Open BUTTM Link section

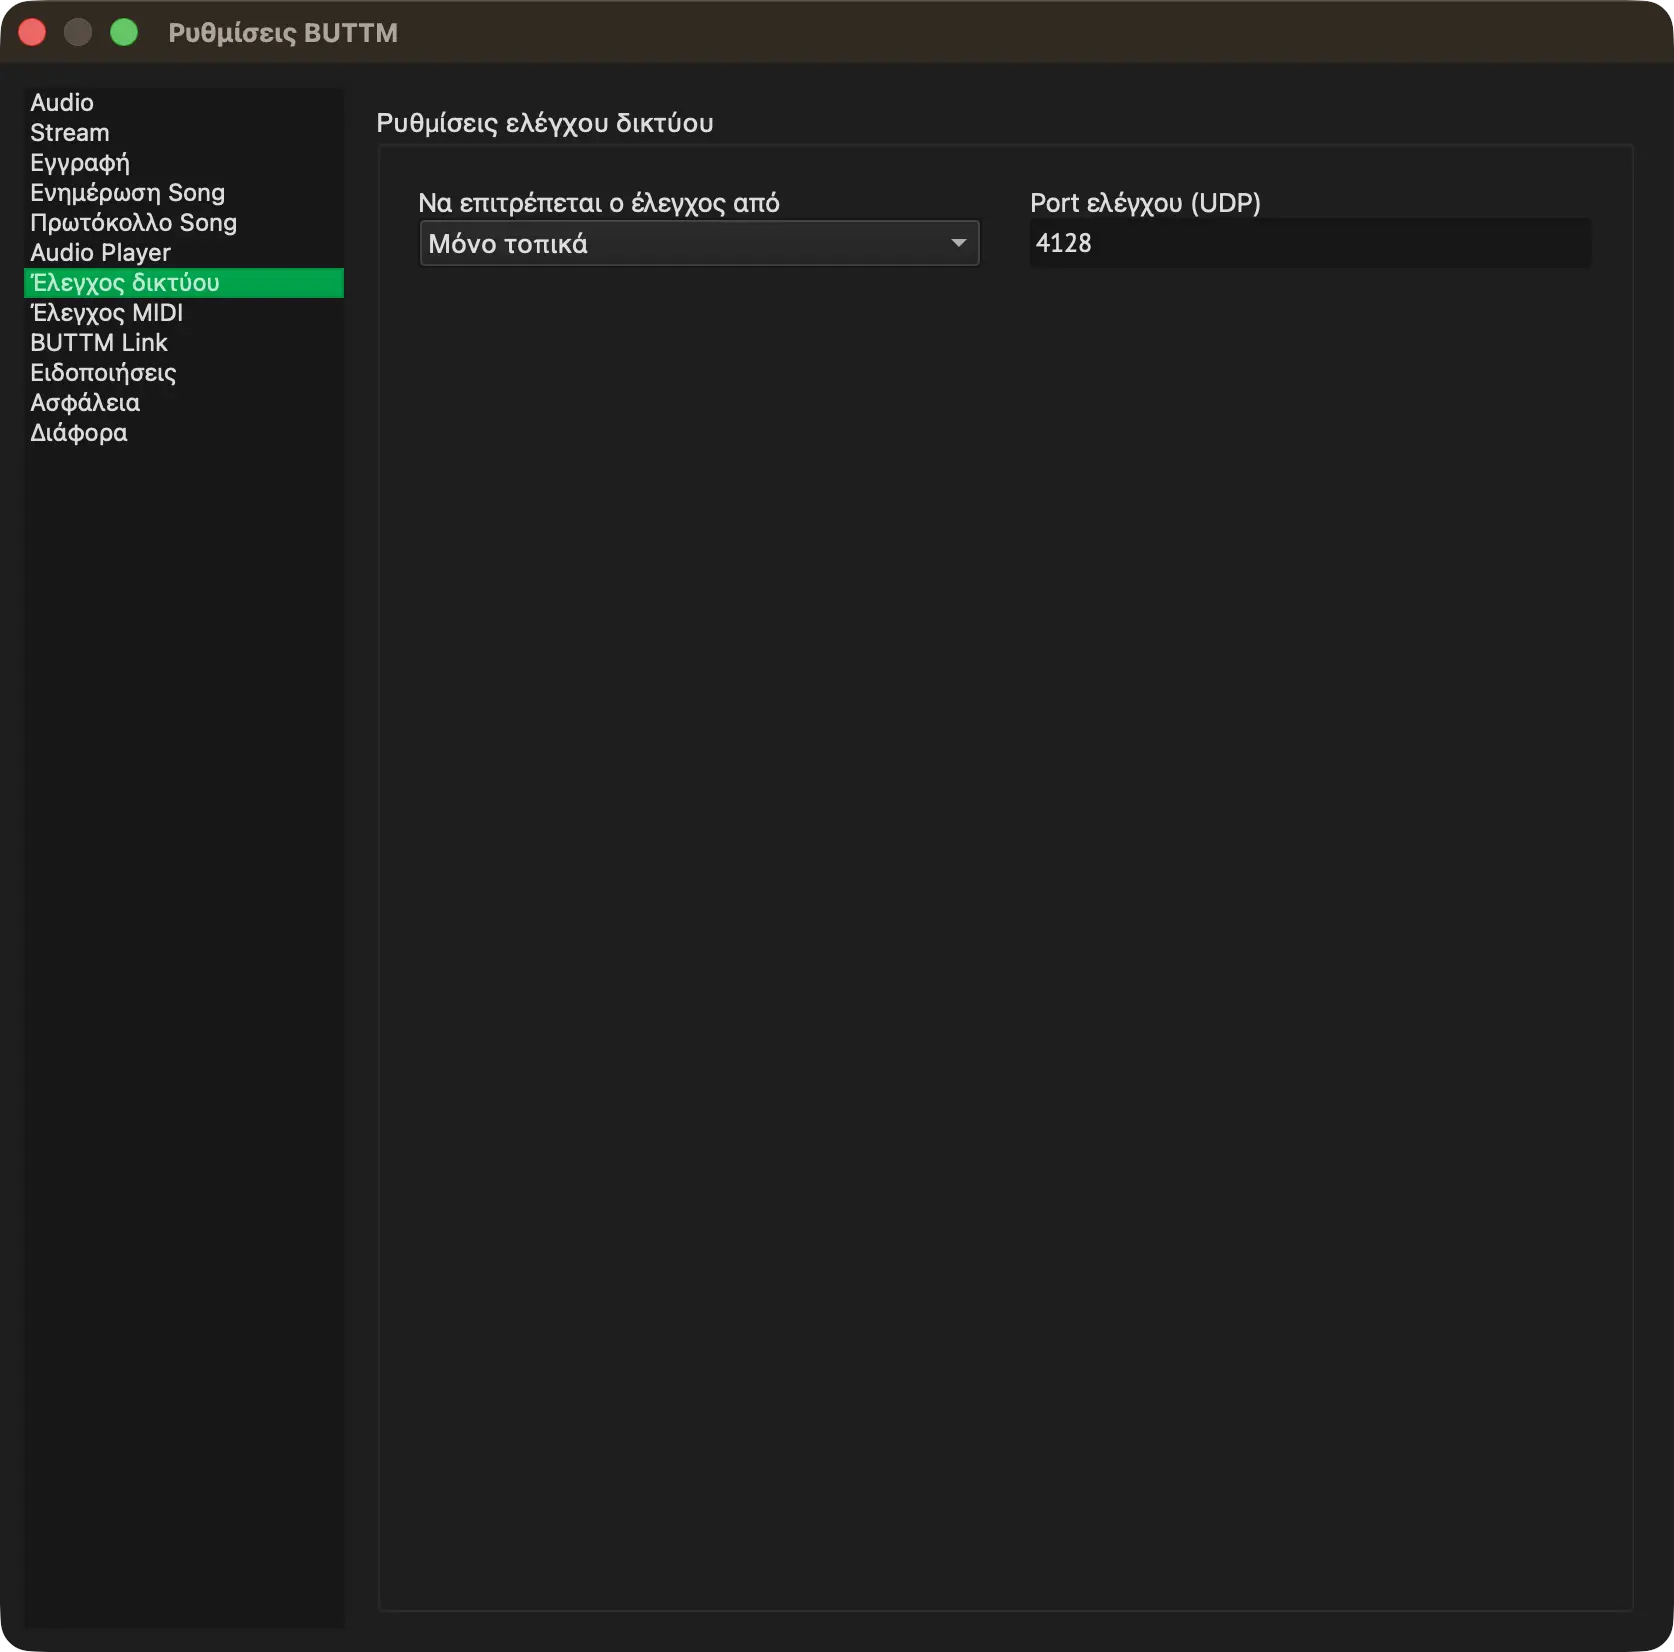[x=183, y=343]
